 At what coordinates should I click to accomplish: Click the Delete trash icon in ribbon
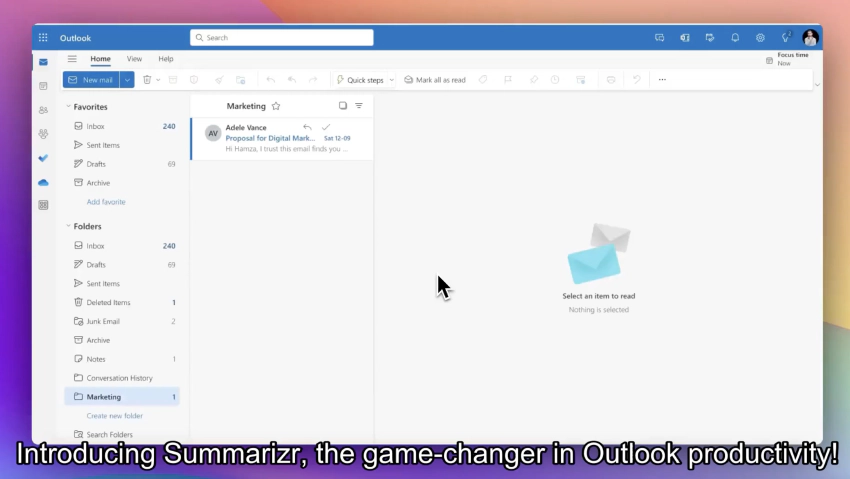coord(147,80)
